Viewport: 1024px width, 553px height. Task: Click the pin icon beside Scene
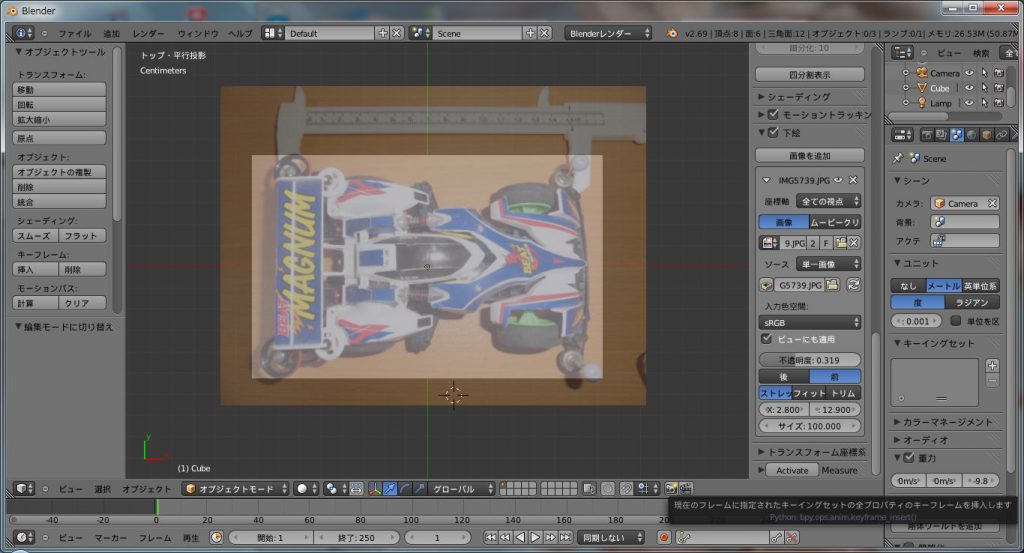click(x=898, y=158)
